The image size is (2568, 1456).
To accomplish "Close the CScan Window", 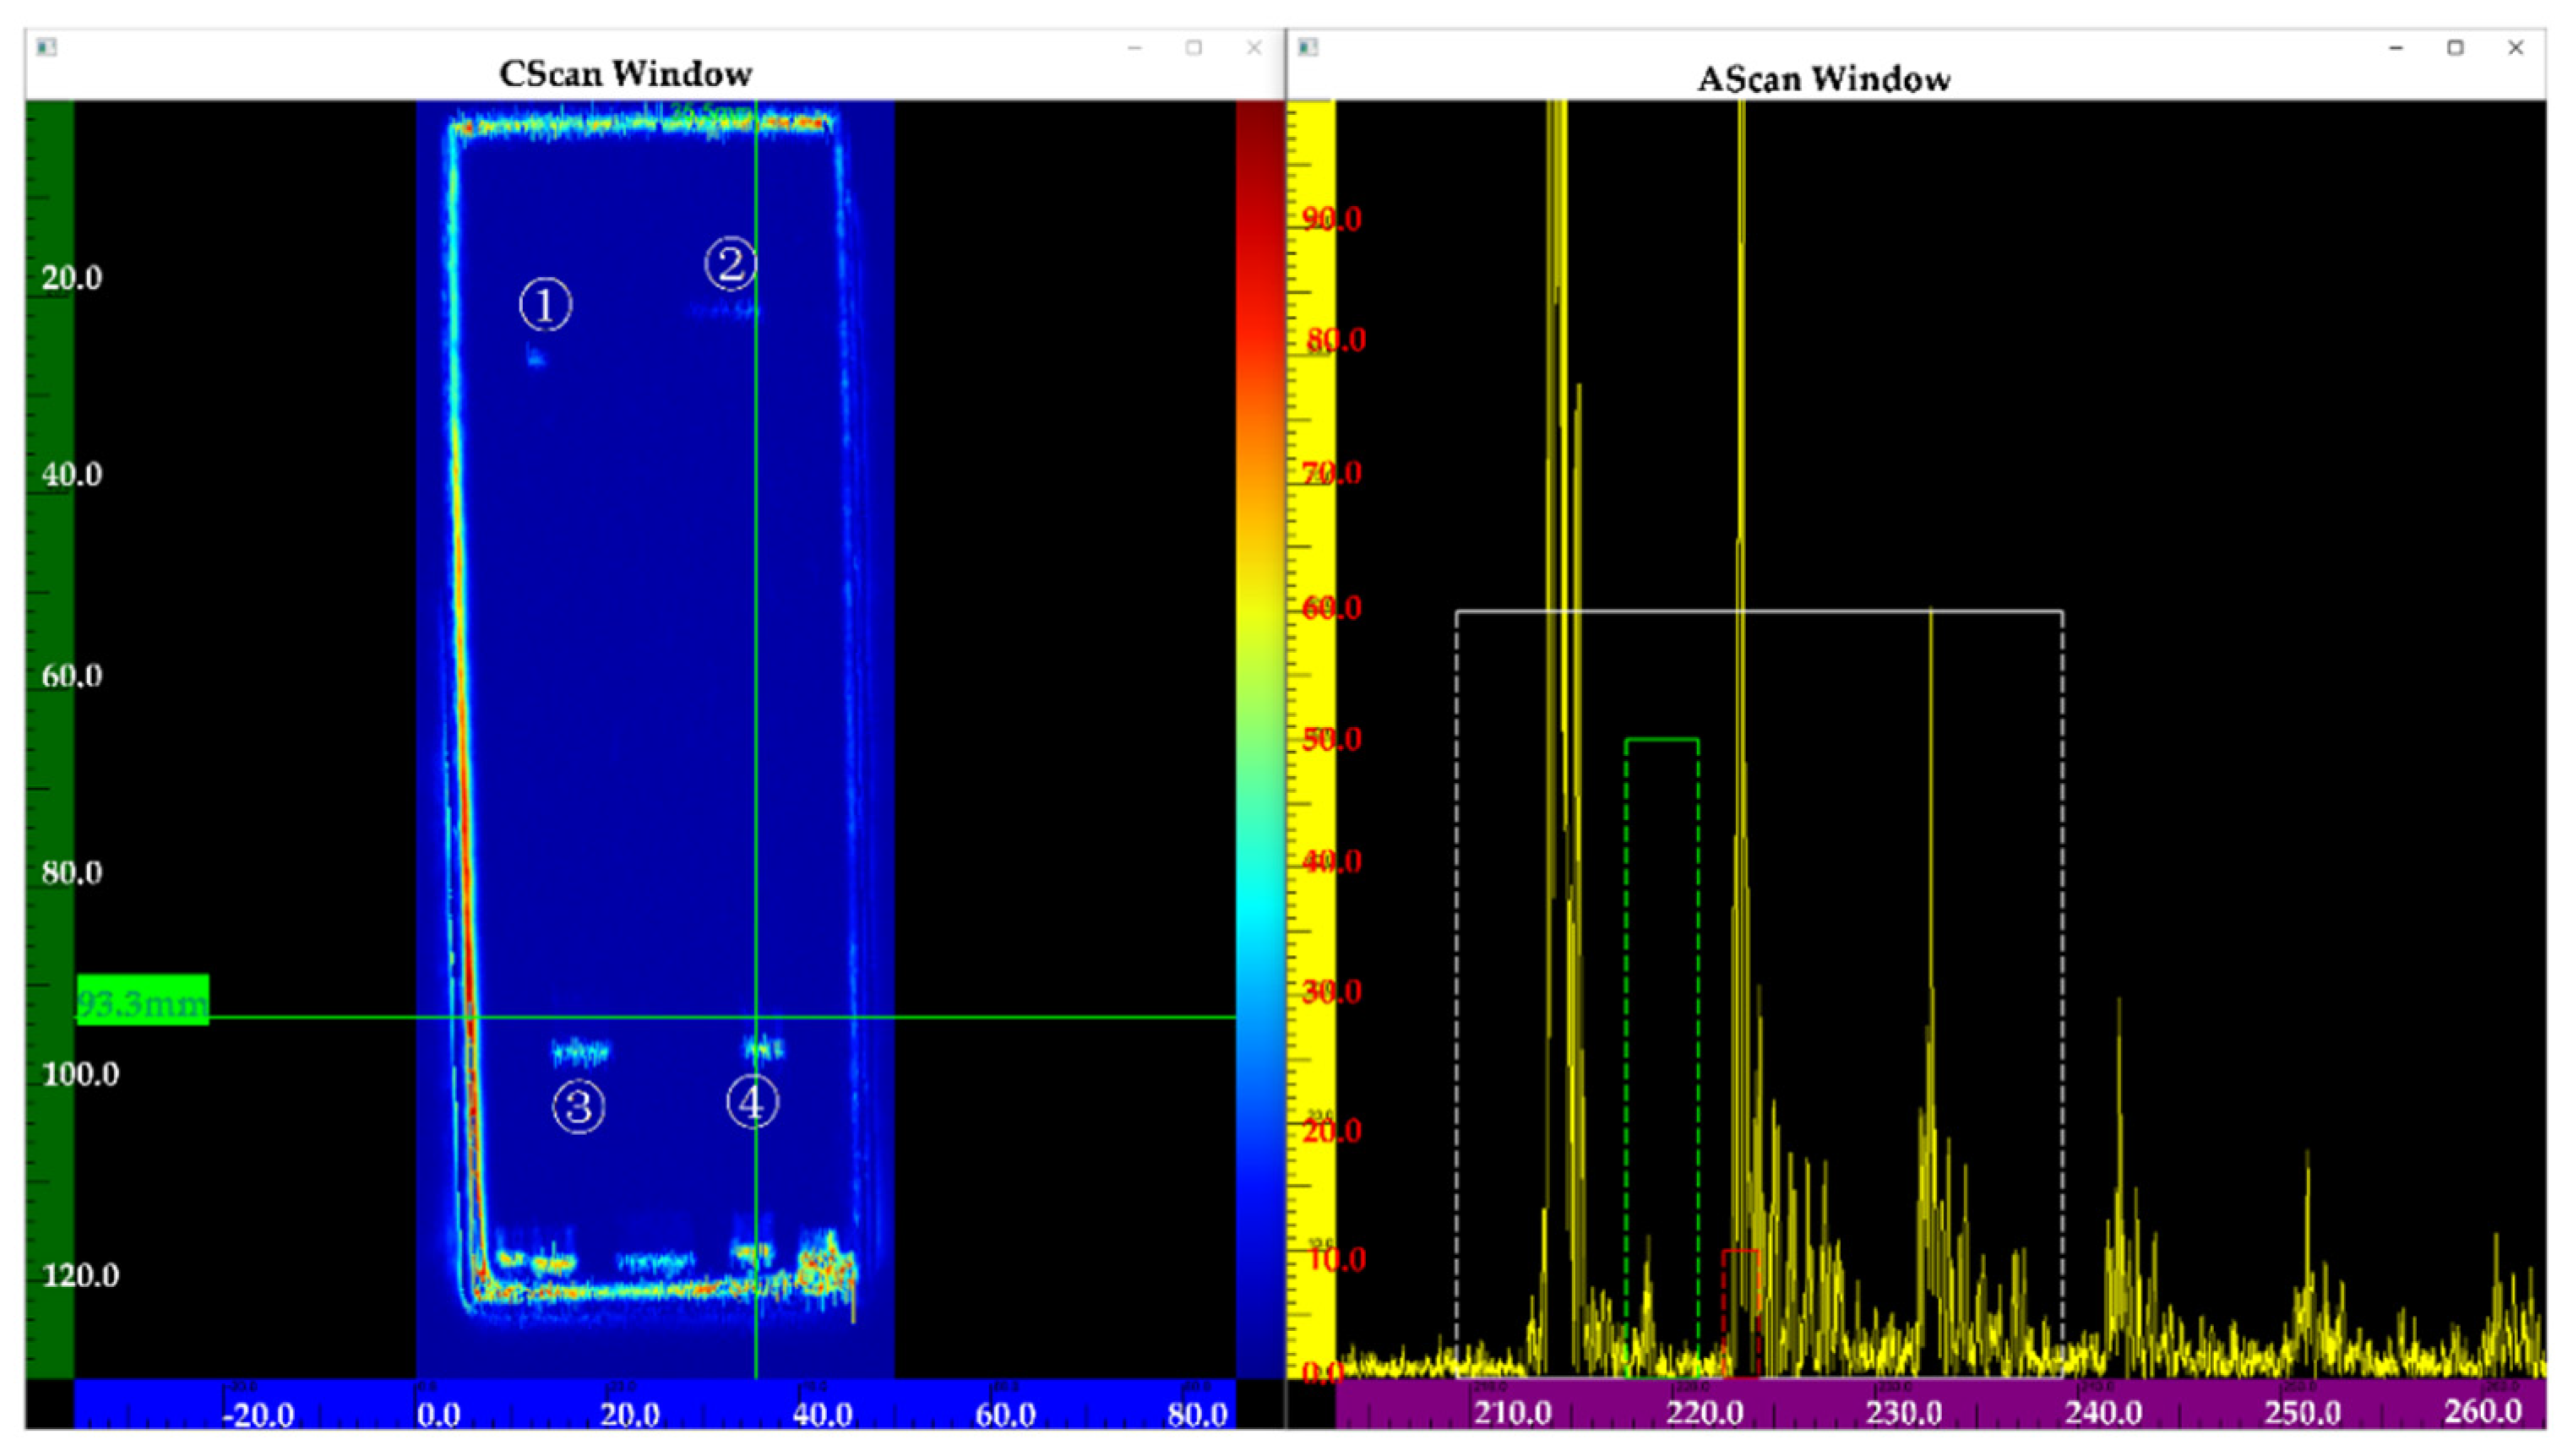I will (x=1254, y=47).
